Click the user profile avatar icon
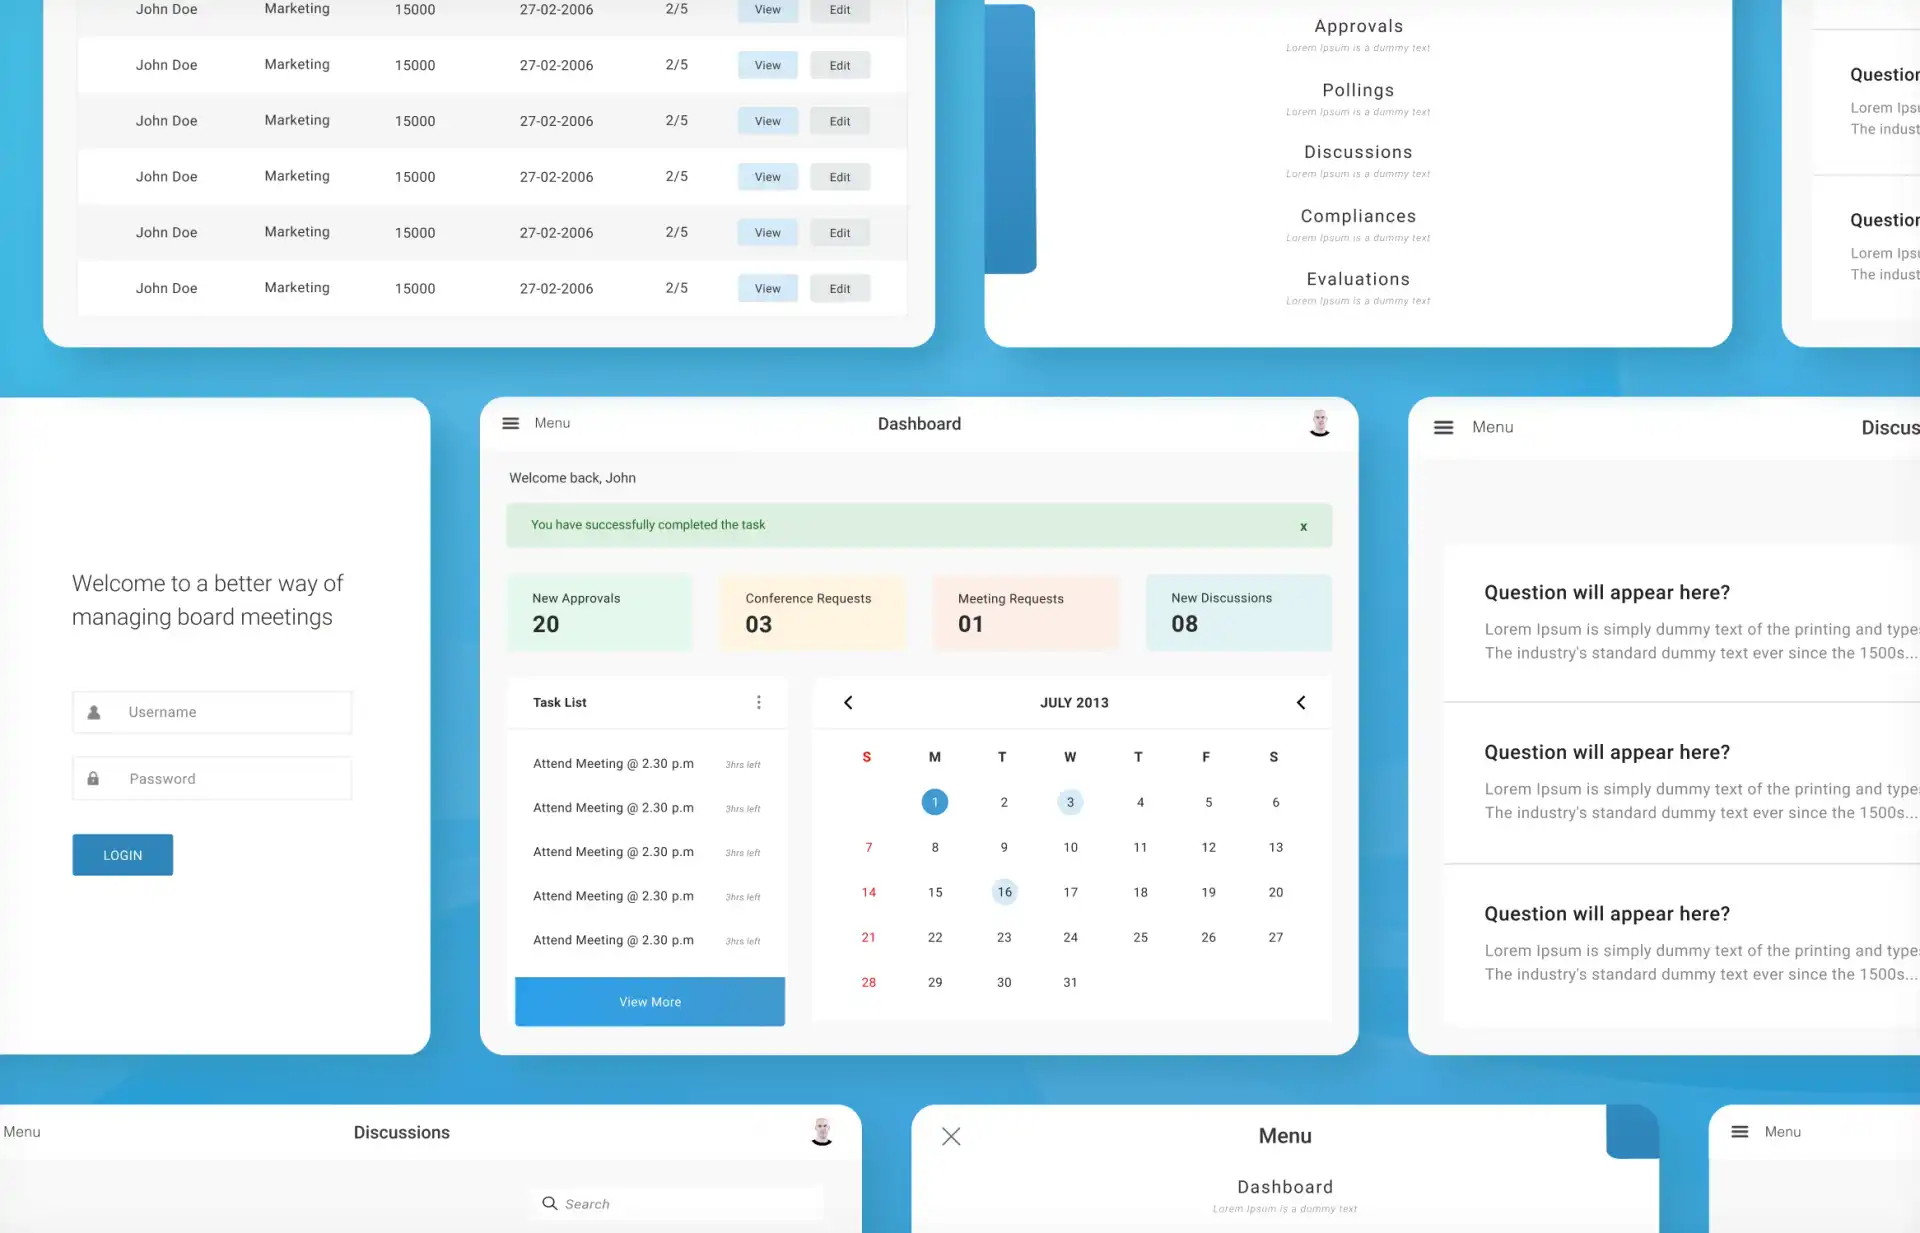The width and height of the screenshot is (1920, 1233). (1317, 423)
